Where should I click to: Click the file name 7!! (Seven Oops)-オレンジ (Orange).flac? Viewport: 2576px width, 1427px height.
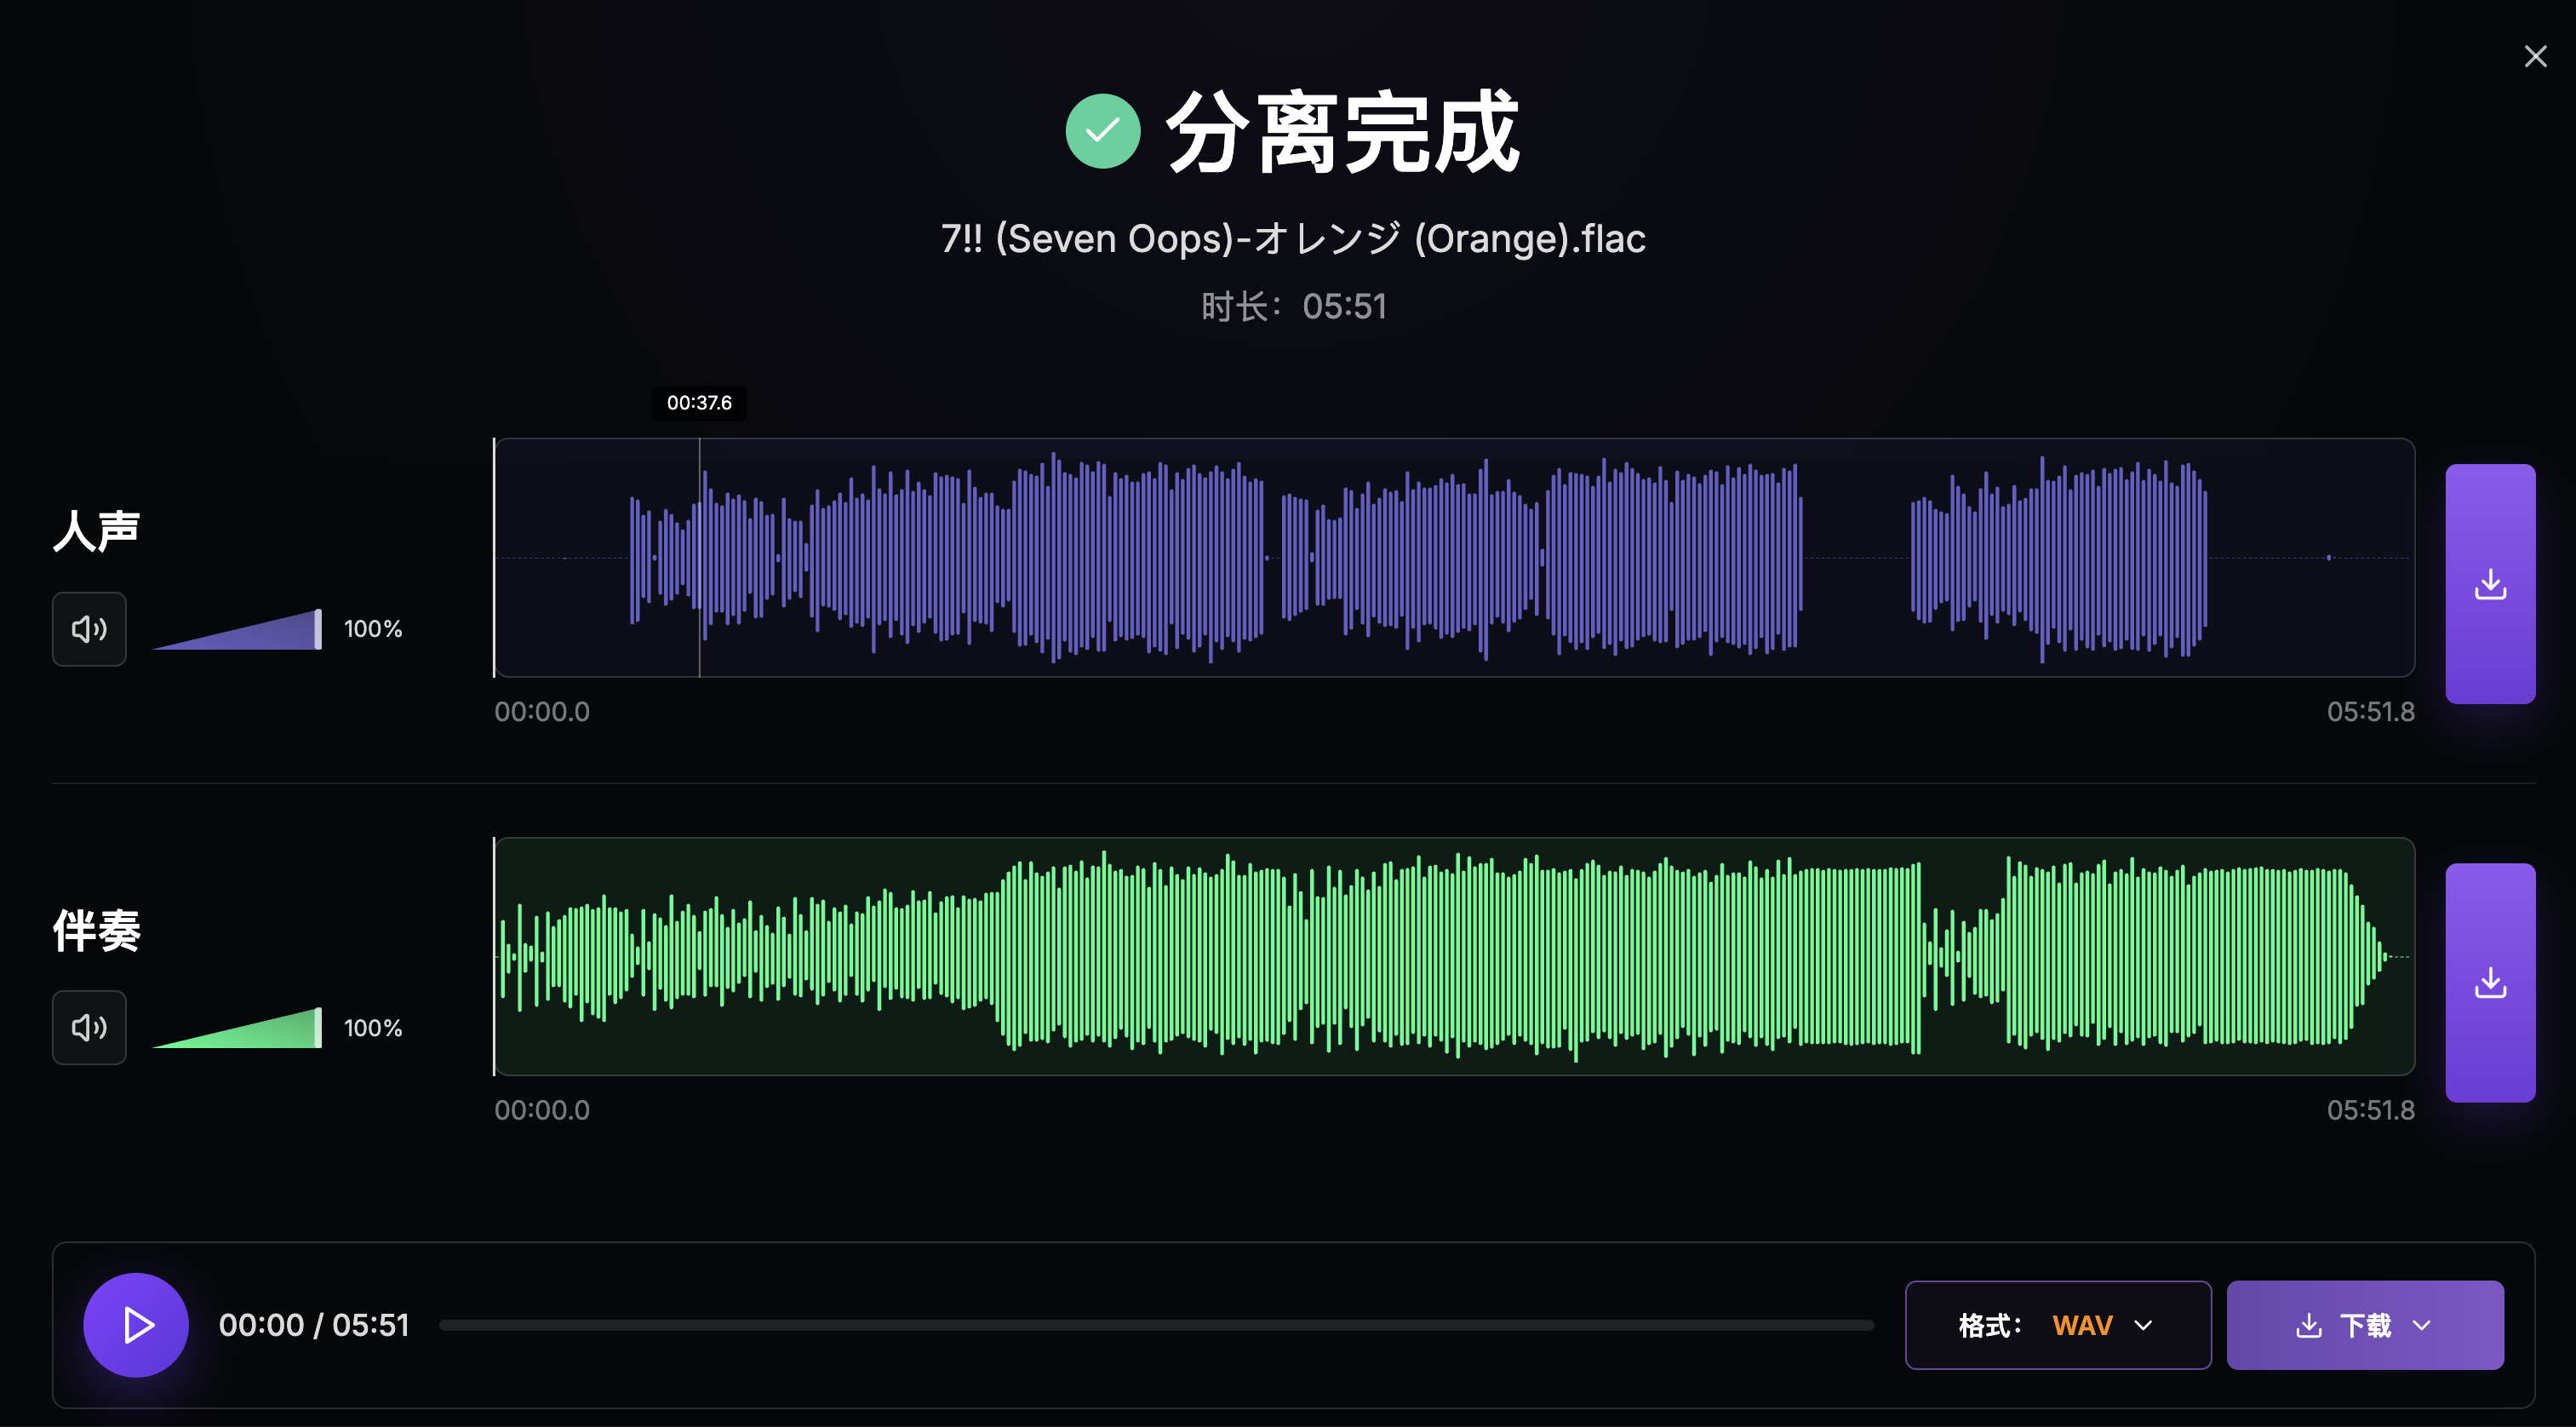[x=1293, y=239]
